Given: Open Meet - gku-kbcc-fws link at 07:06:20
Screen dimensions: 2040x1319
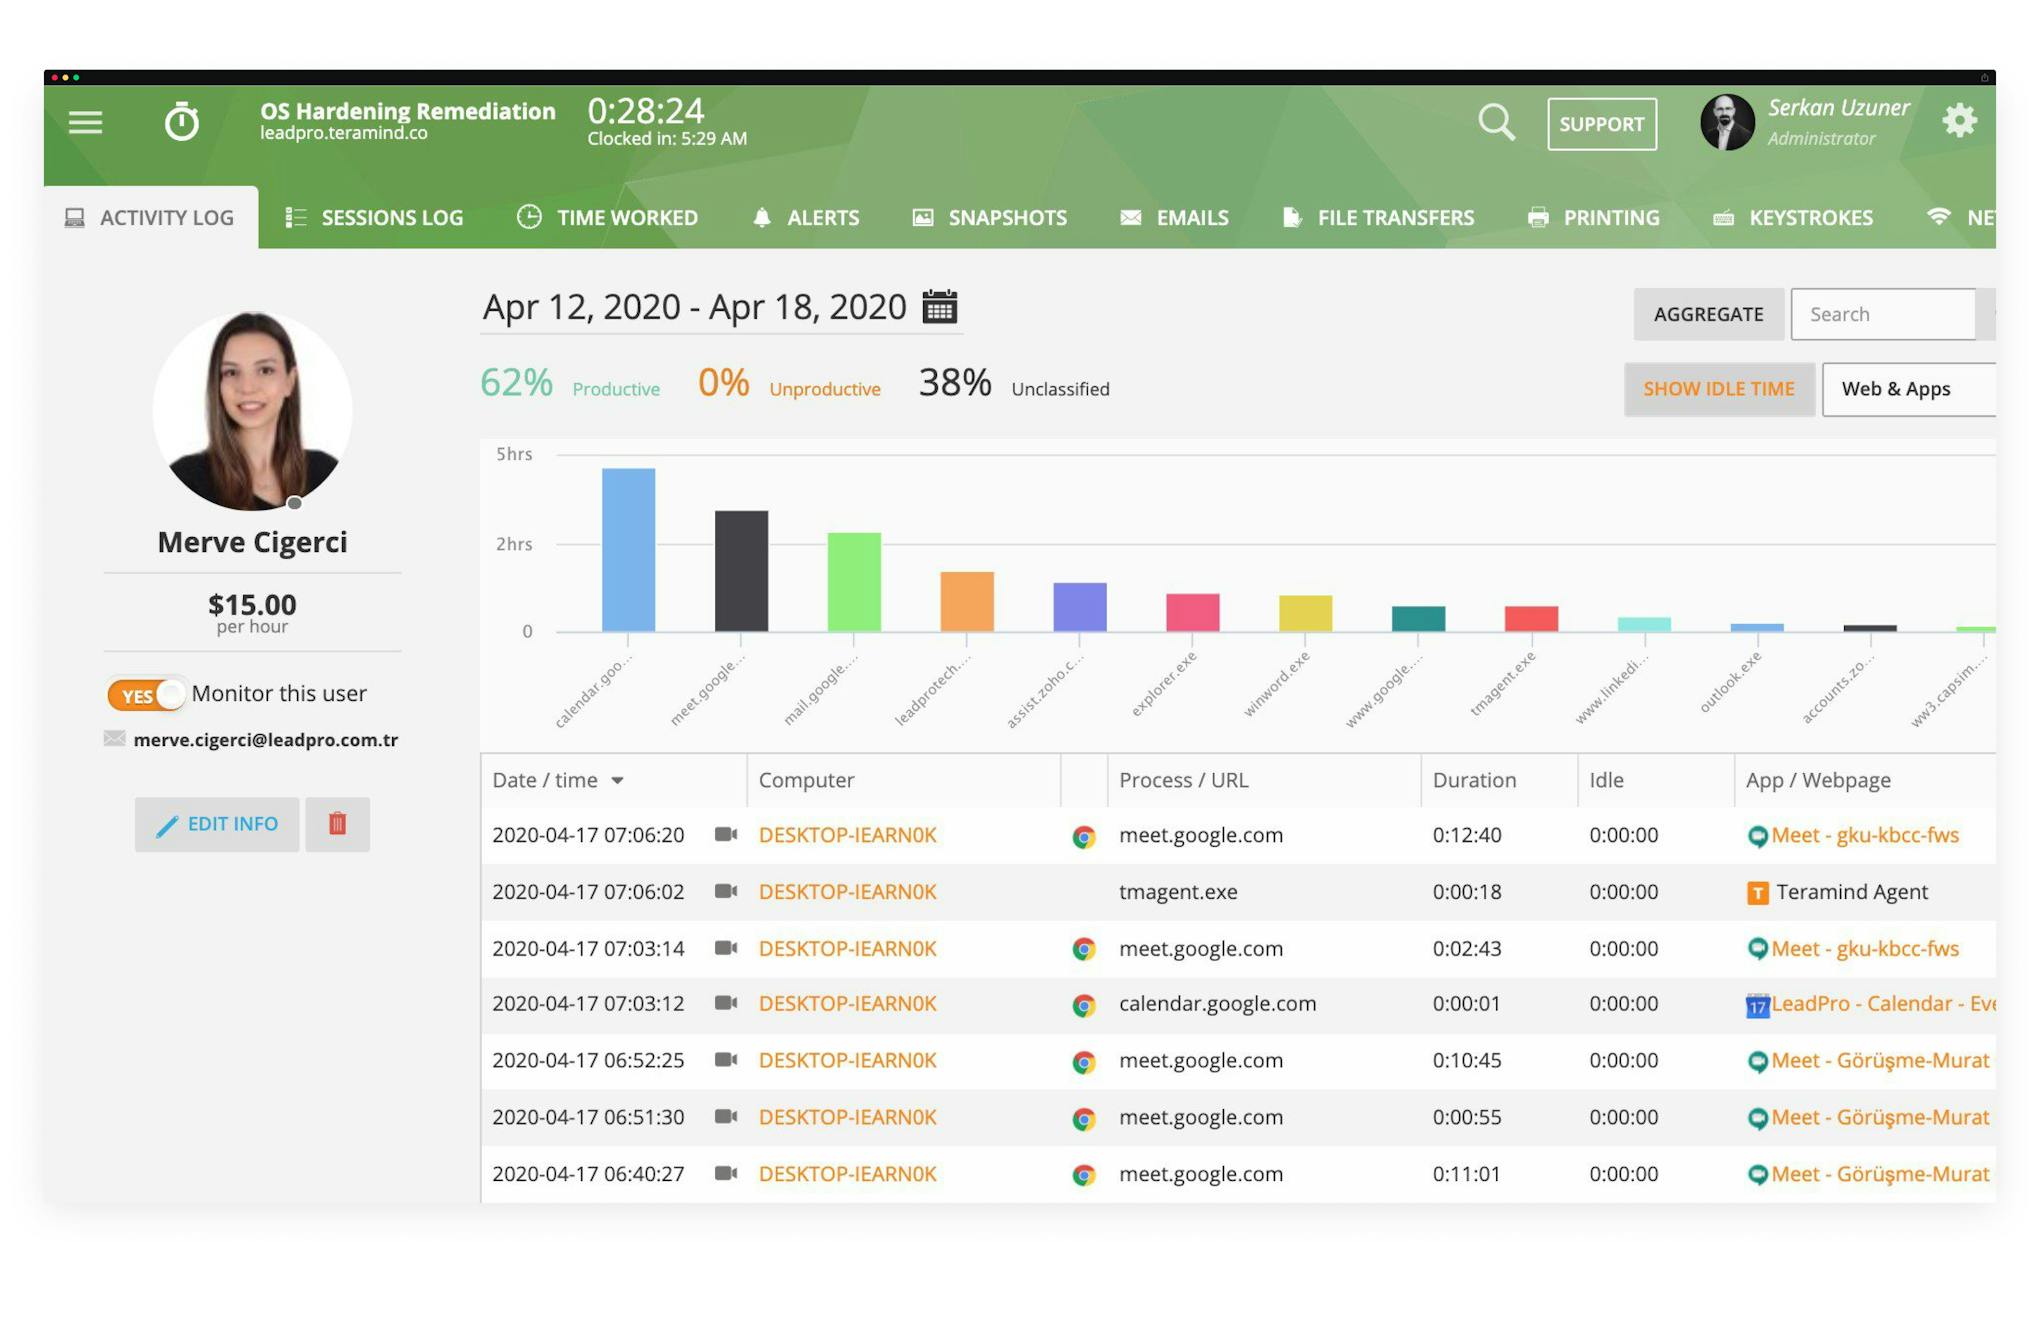Looking at the screenshot, I should 1865,835.
